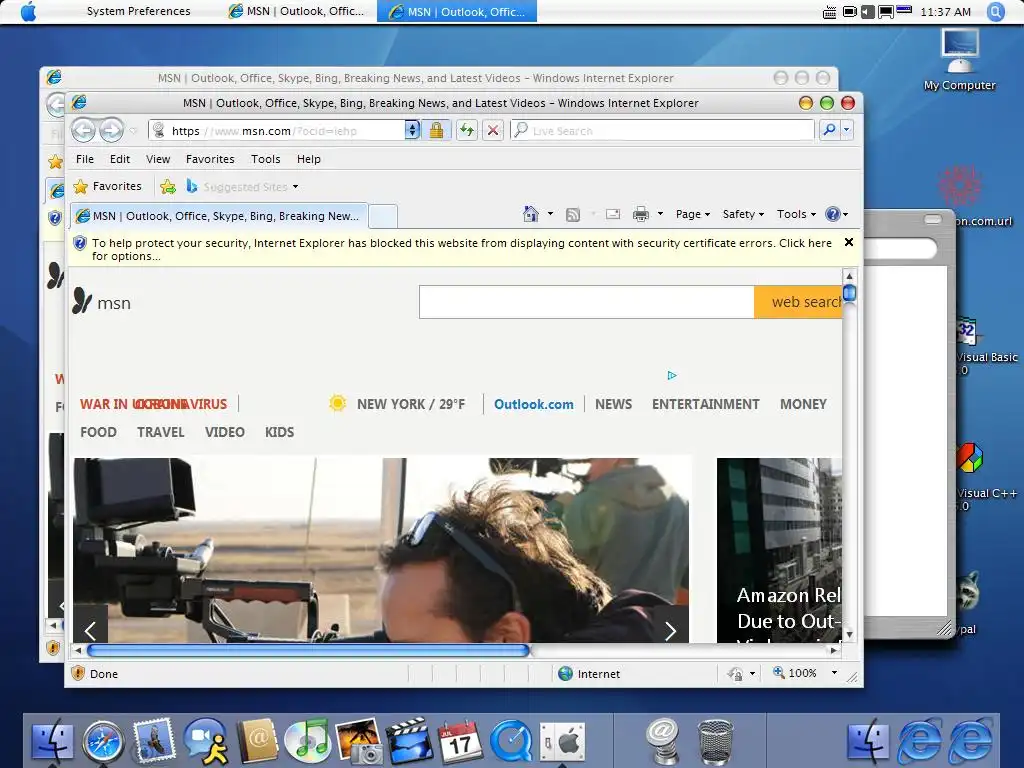
Task: Click the Home icon in command bar
Action: pyautogui.click(x=531, y=214)
